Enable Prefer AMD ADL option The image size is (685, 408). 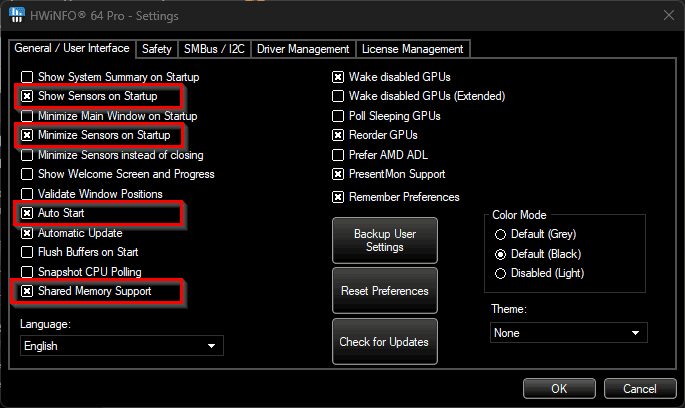(x=338, y=155)
